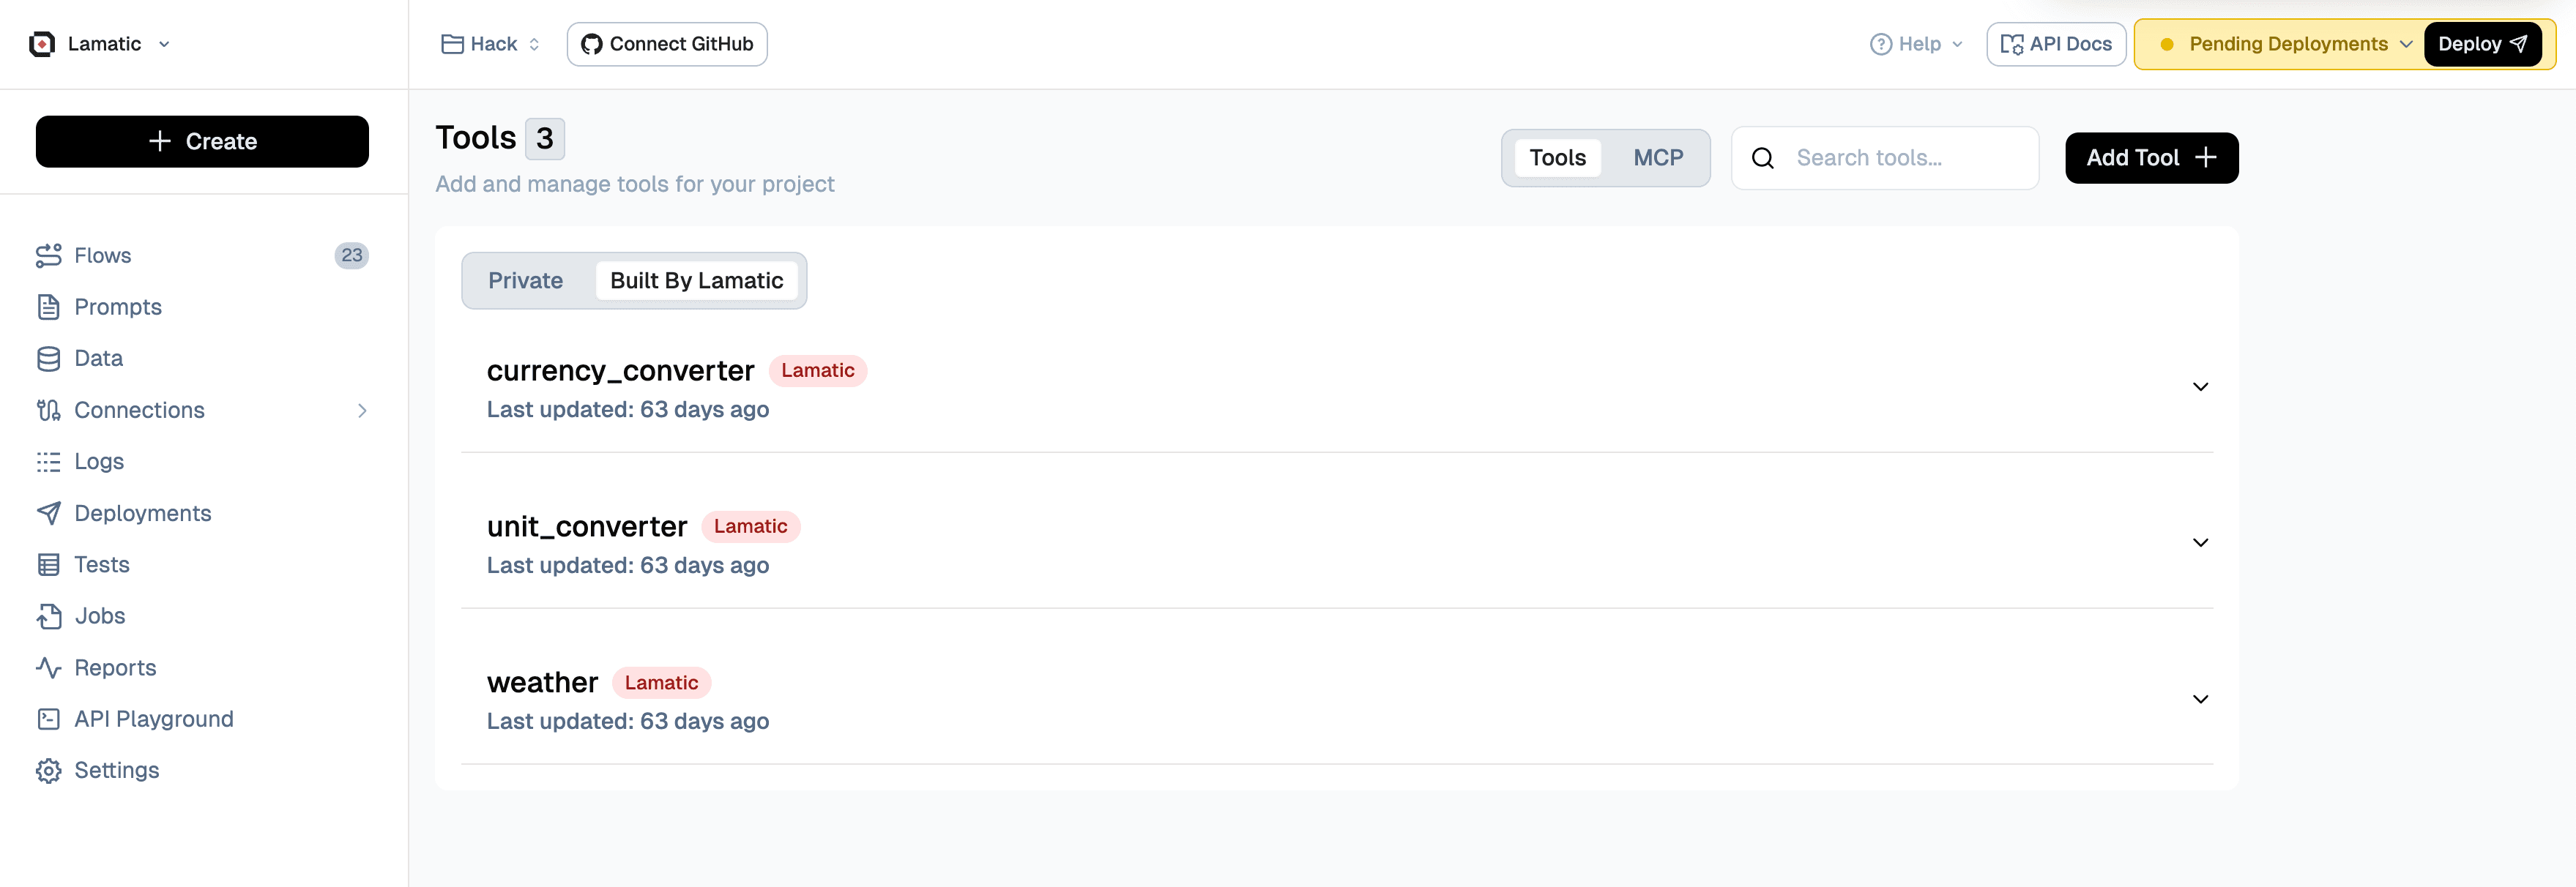Expand the weather tool details
The width and height of the screenshot is (2576, 887).
click(x=2199, y=699)
